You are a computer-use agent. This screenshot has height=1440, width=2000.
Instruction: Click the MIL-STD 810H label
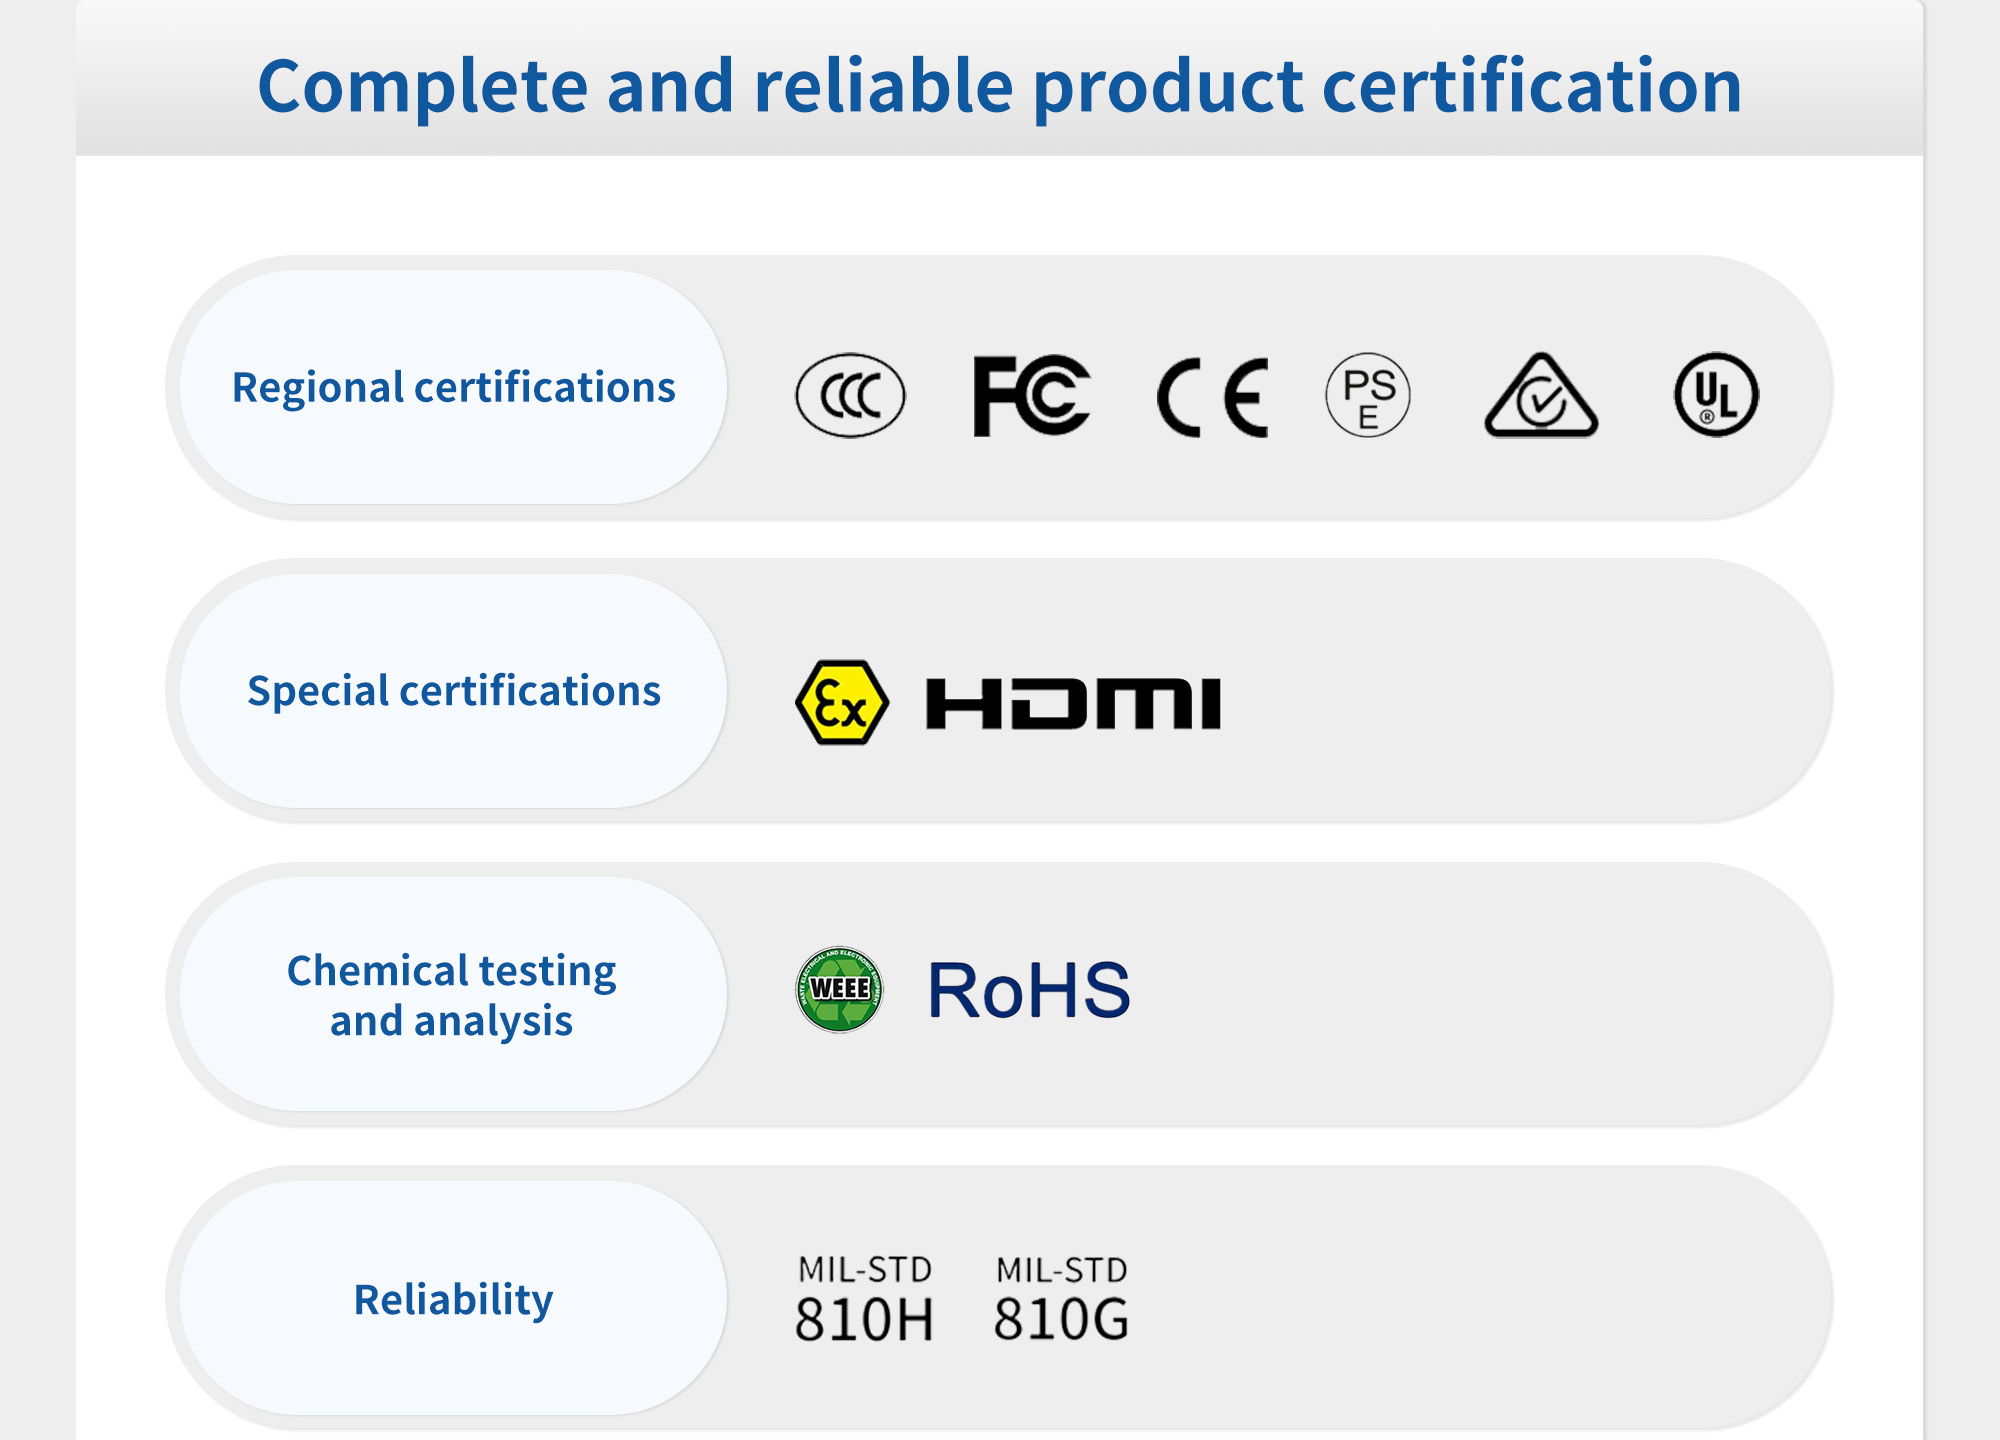[864, 1298]
